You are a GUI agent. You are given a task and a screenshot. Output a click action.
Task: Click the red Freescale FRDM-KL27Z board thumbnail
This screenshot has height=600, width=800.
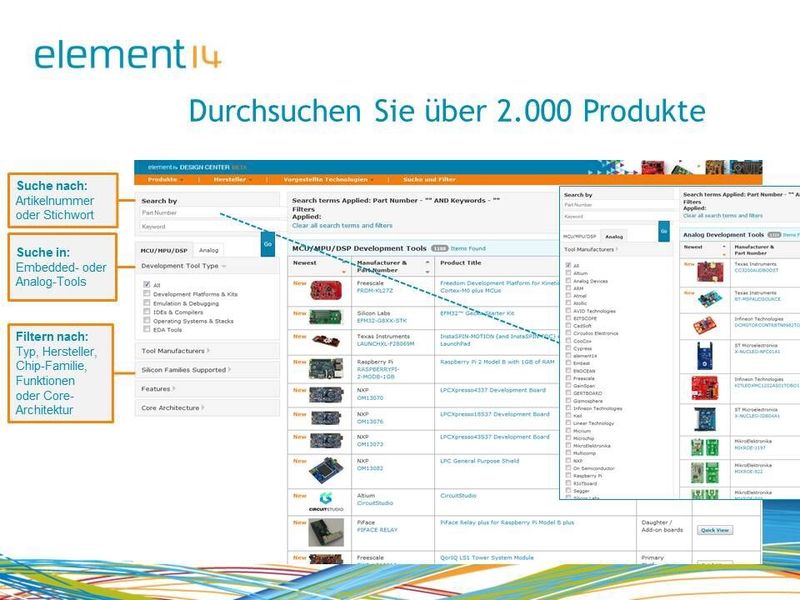[326, 291]
